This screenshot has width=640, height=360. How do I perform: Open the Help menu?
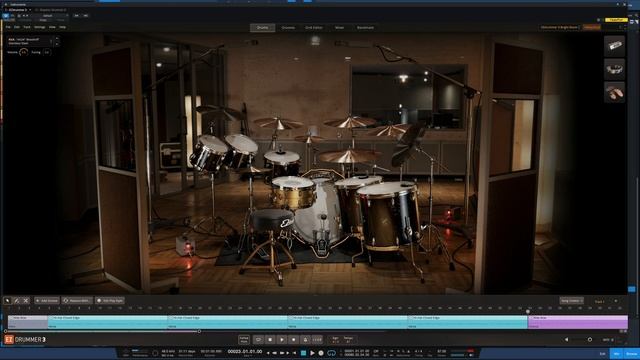62,27
